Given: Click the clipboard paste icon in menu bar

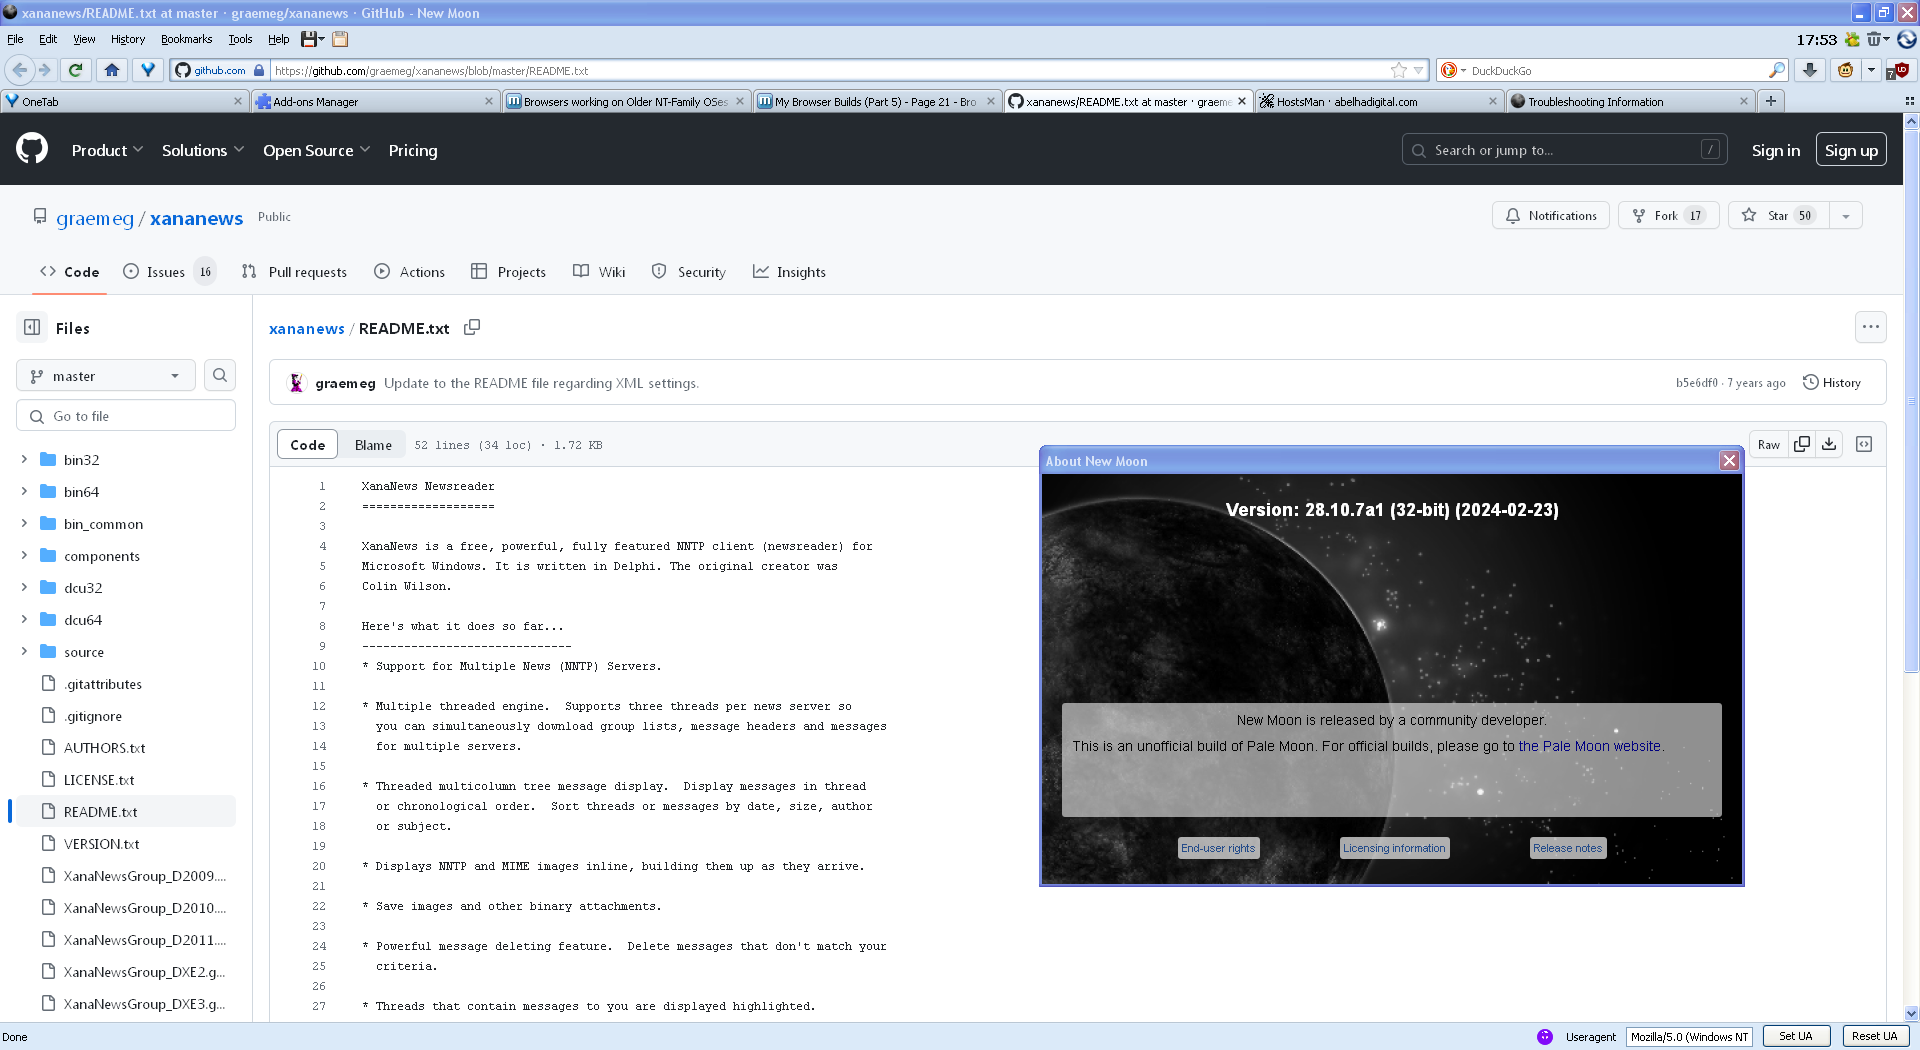Looking at the screenshot, I should (340, 39).
